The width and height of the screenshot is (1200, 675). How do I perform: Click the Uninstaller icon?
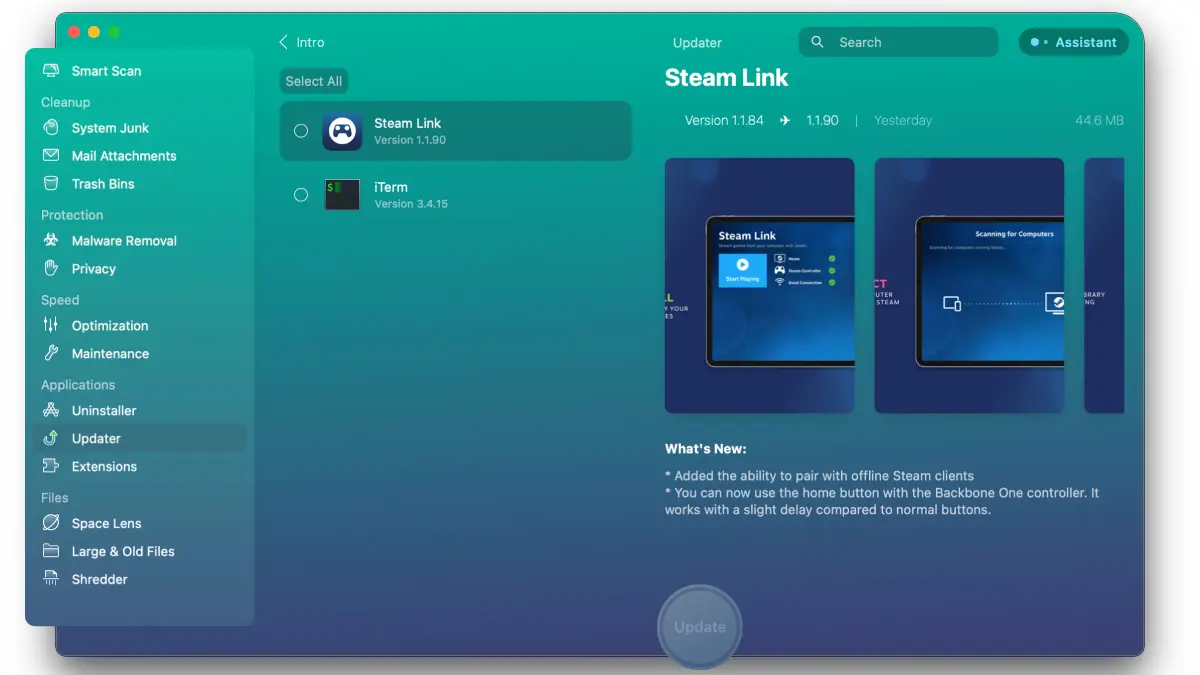point(51,411)
